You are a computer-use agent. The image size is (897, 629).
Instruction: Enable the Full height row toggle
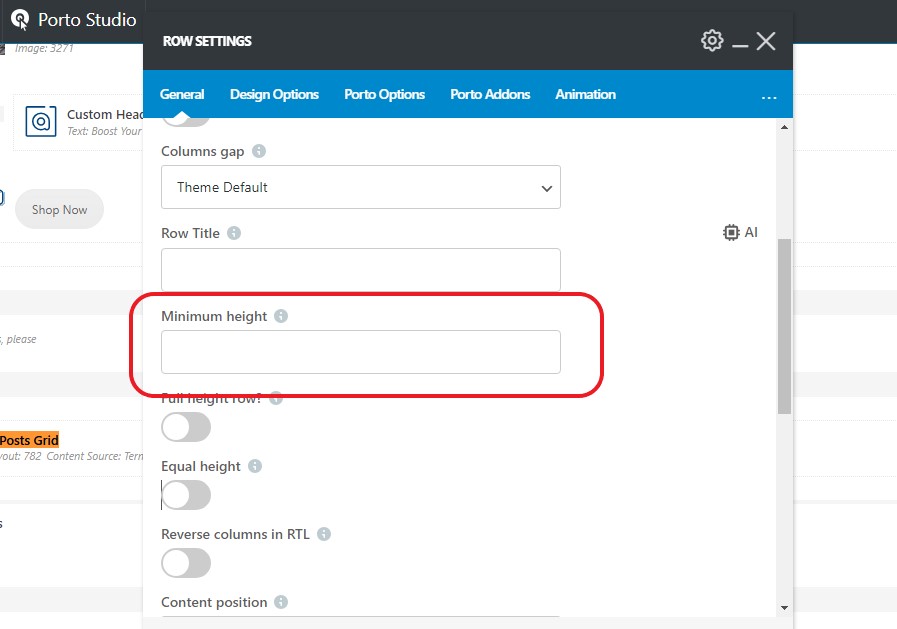pos(186,427)
